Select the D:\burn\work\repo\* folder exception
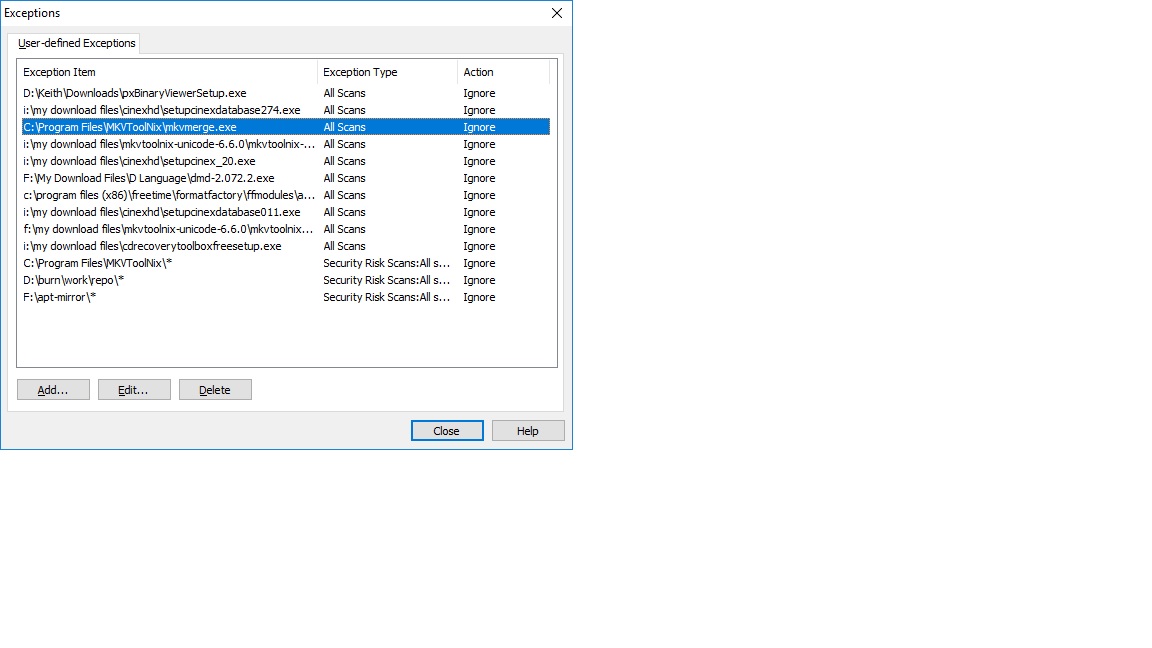 tap(73, 280)
